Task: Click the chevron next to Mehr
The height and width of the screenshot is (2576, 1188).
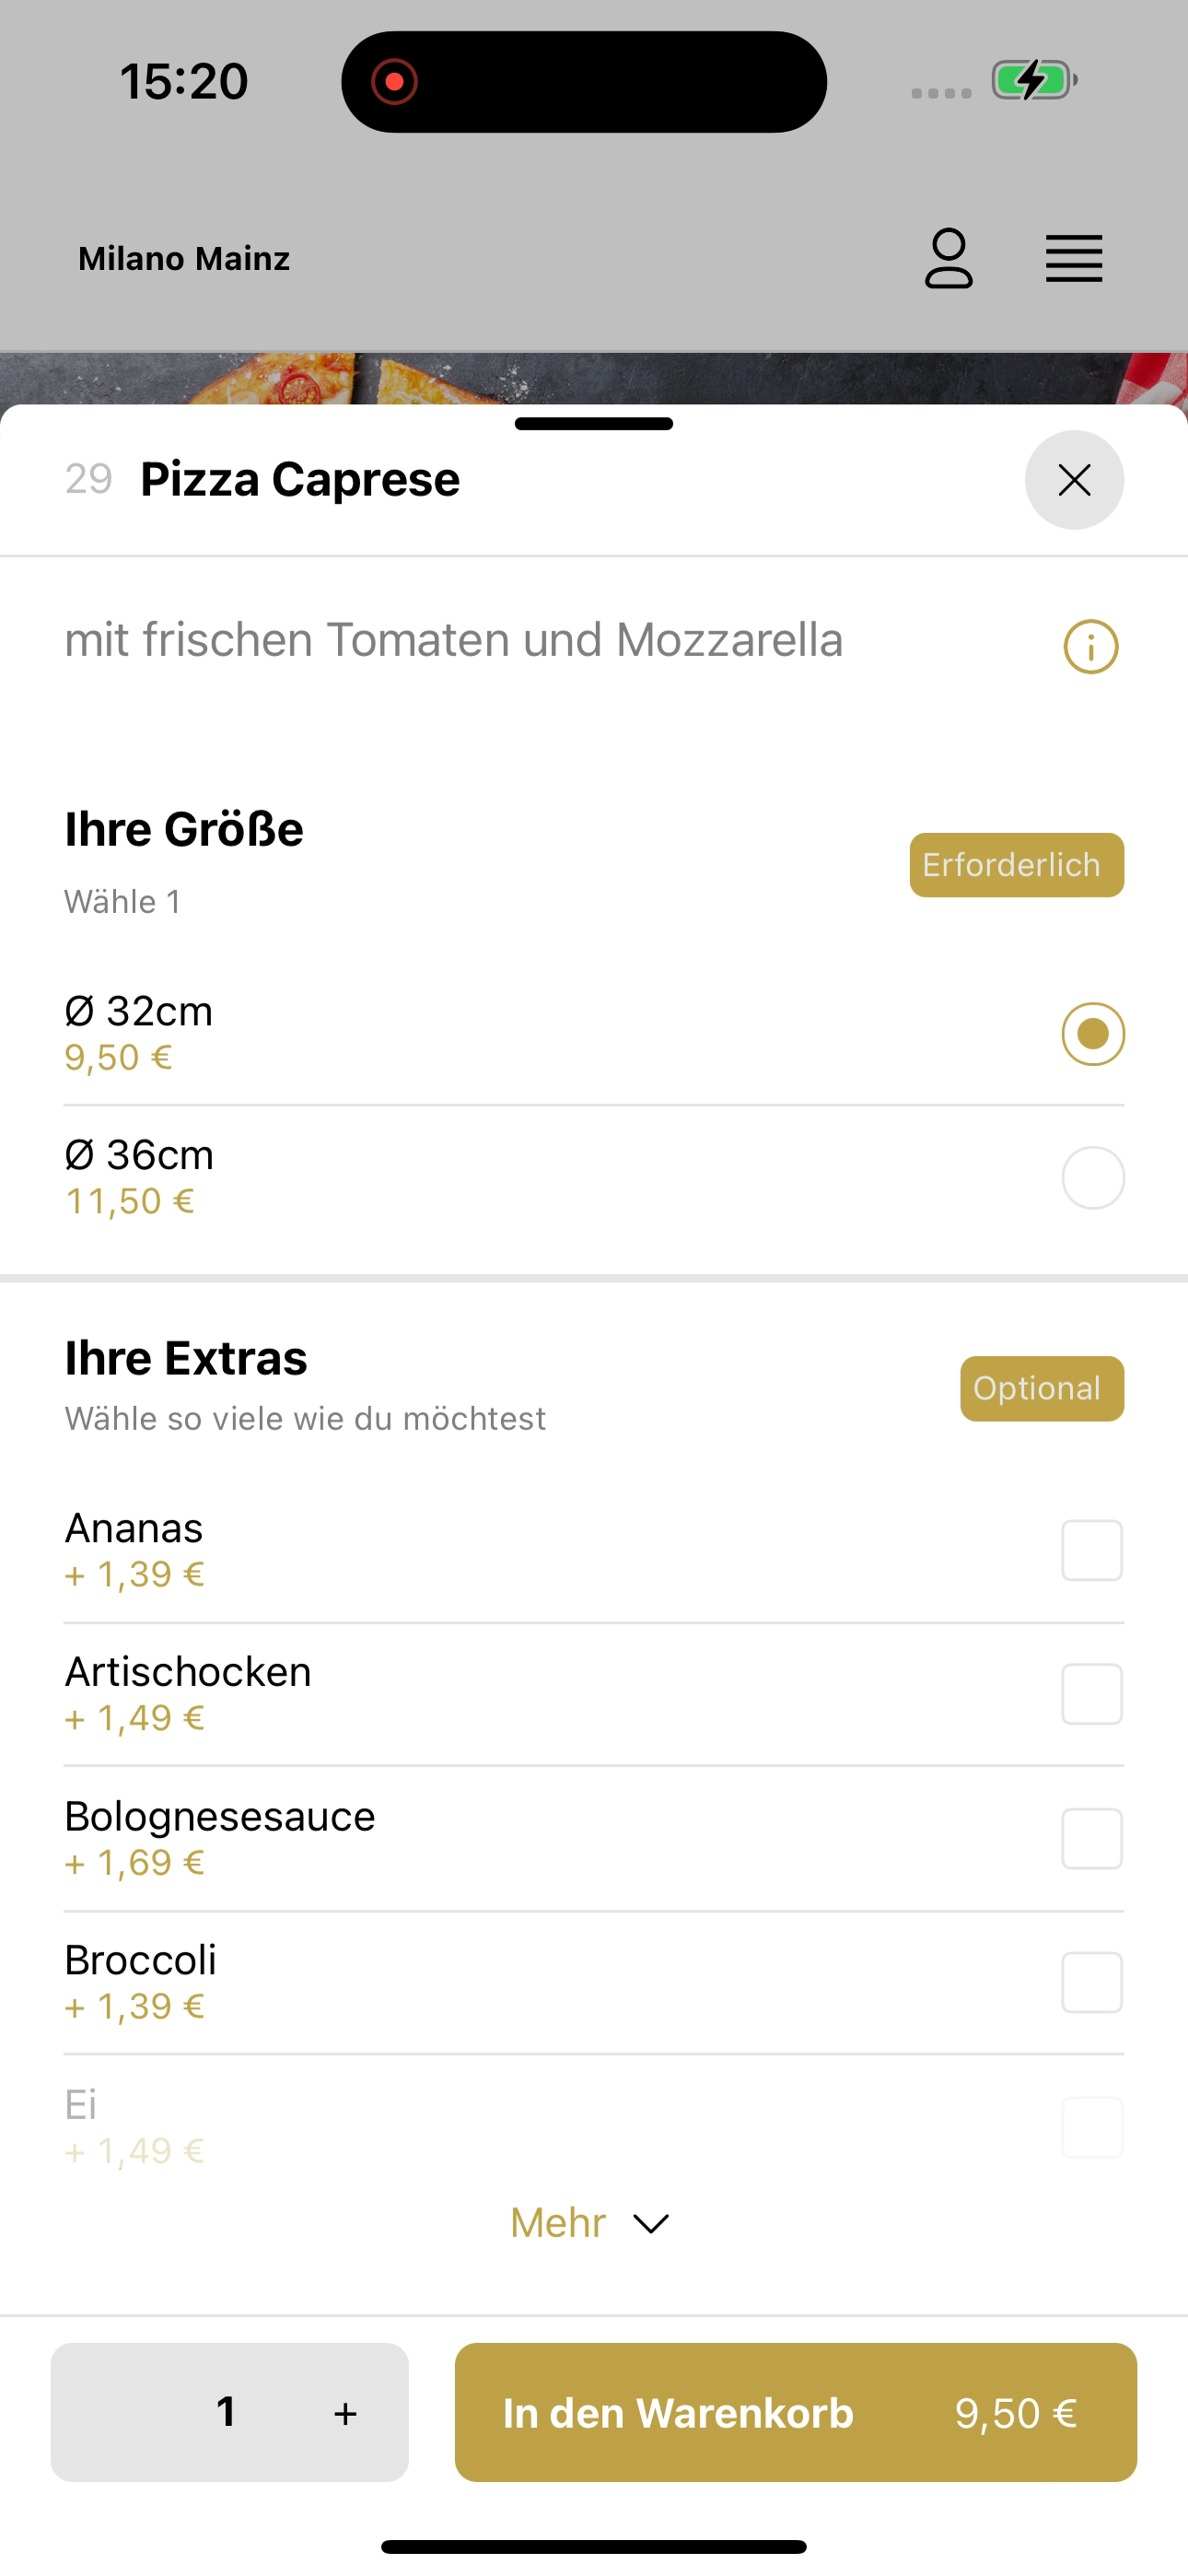Action: click(x=651, y=2224)
